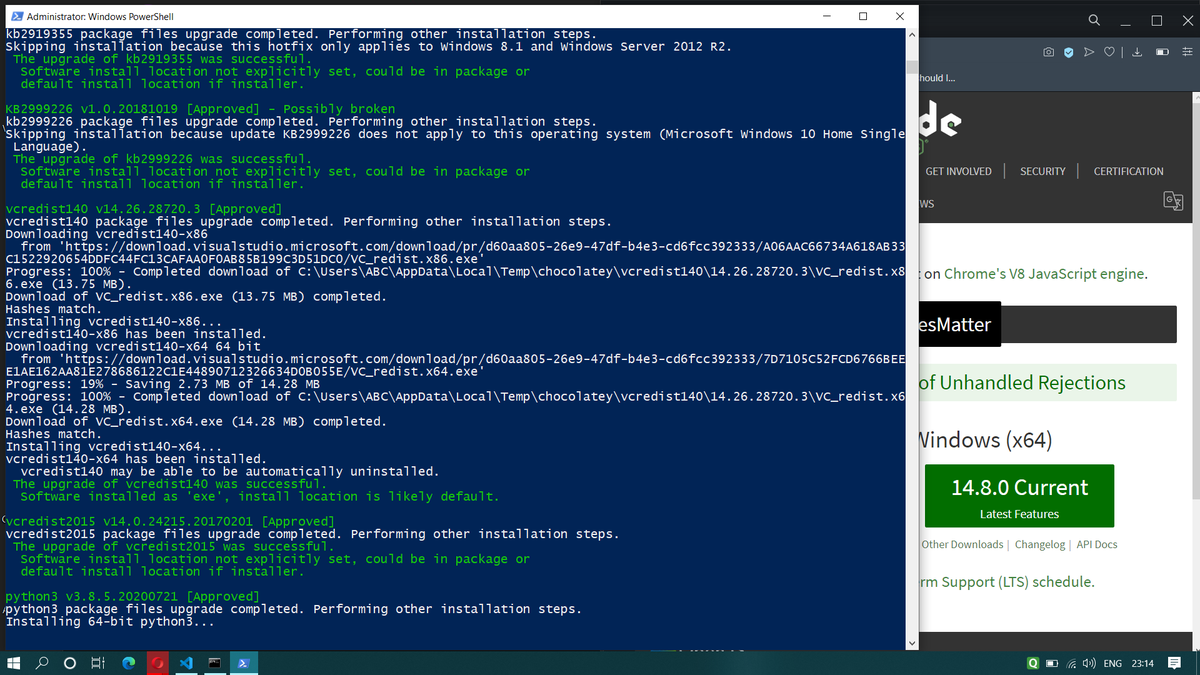
Task: Click 'vcredist140 v14.26.28720.3 [Approved]' line
Action: [x=144, y=209]
